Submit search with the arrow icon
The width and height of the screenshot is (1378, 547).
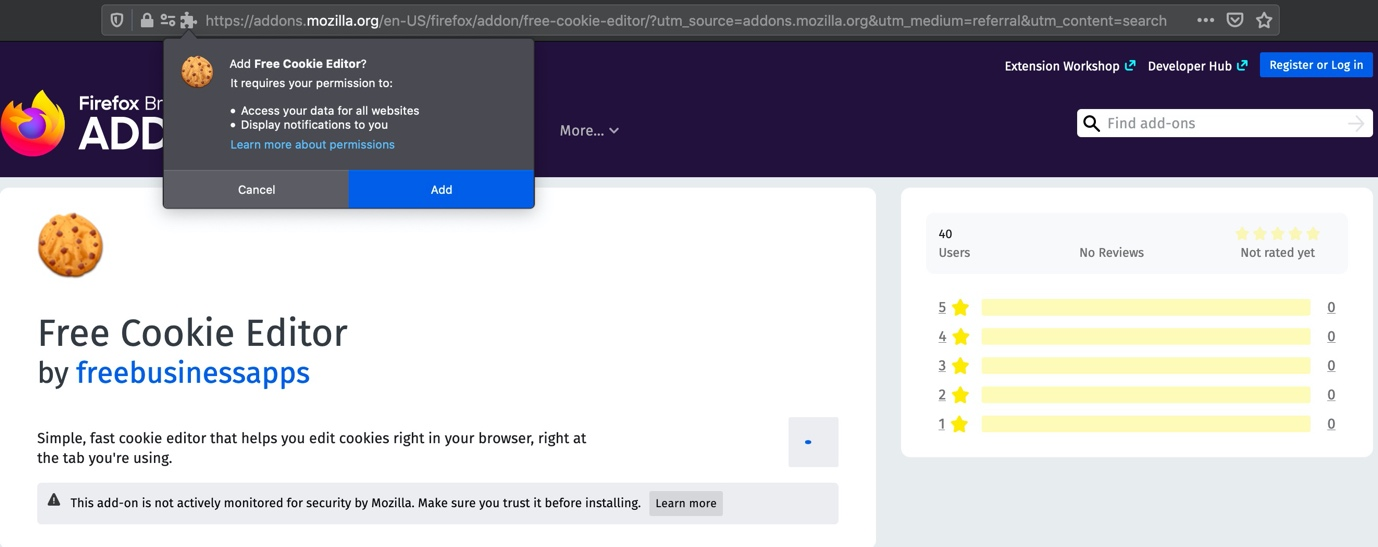click(1355, 123)
